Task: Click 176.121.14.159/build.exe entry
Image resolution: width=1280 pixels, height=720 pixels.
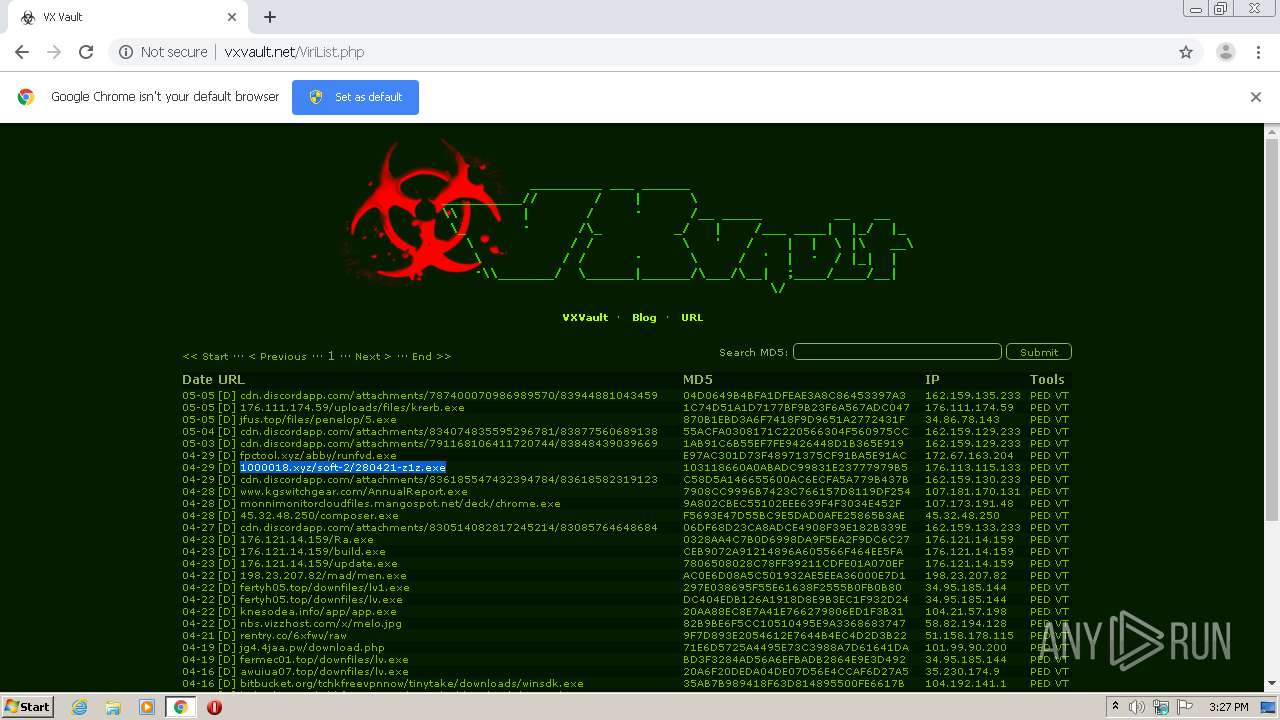Action: [313, 552]
